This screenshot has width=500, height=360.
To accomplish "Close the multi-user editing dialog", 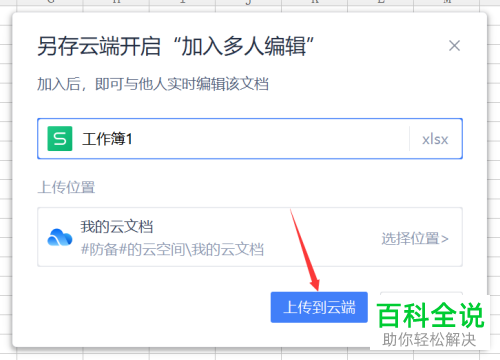I will click(x=454, y=46).
